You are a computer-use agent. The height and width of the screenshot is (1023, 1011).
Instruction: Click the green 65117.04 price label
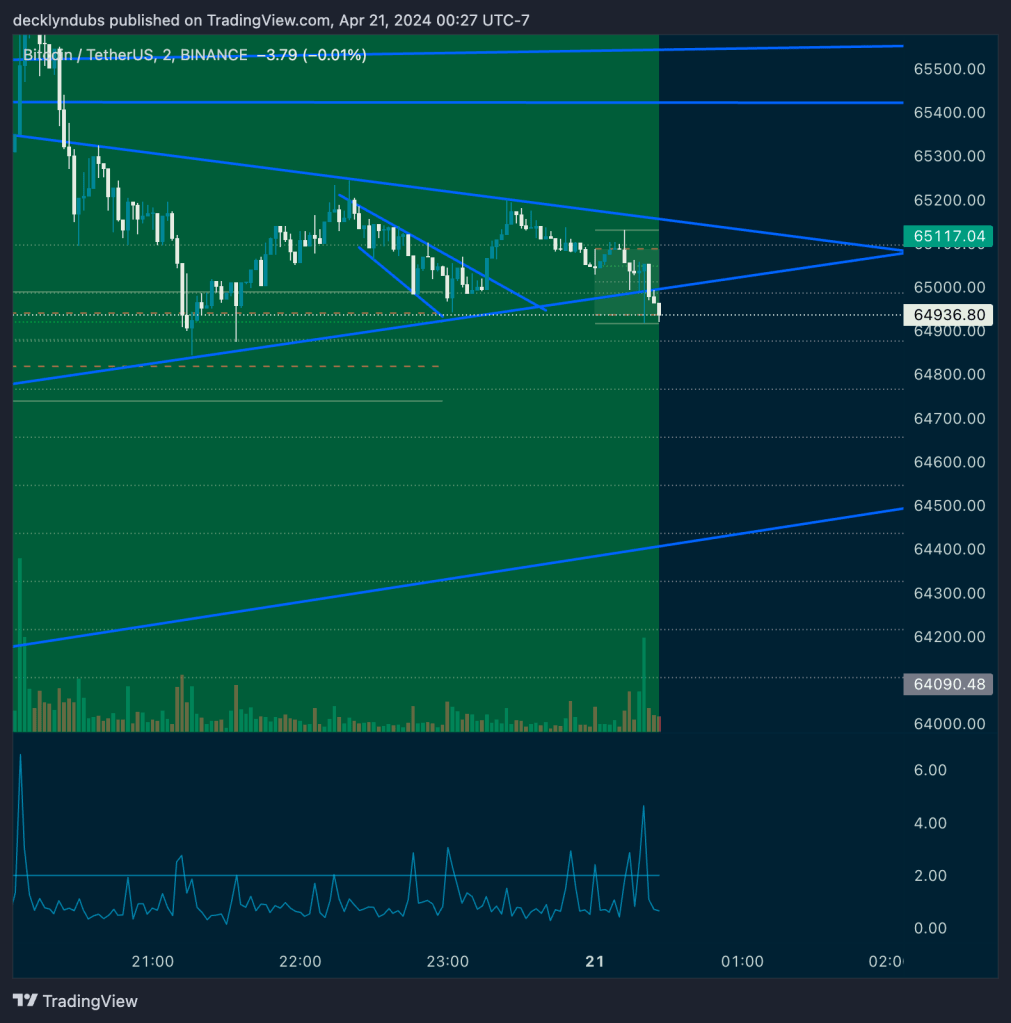click(949, 236)
